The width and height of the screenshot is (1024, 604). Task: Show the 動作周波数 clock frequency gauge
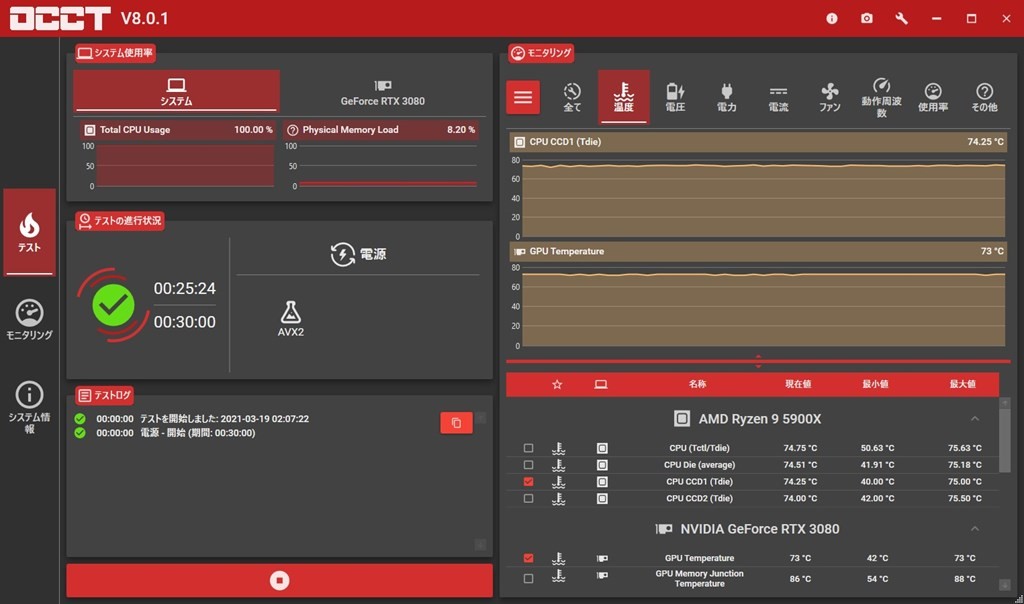click(x=881, y=97)
